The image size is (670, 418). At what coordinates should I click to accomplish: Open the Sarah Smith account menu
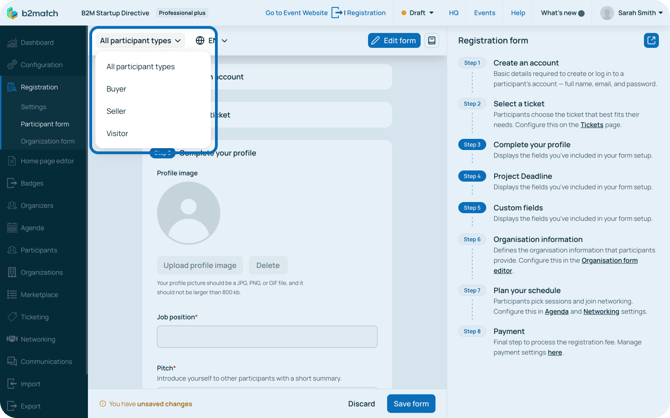pos(640,13)
